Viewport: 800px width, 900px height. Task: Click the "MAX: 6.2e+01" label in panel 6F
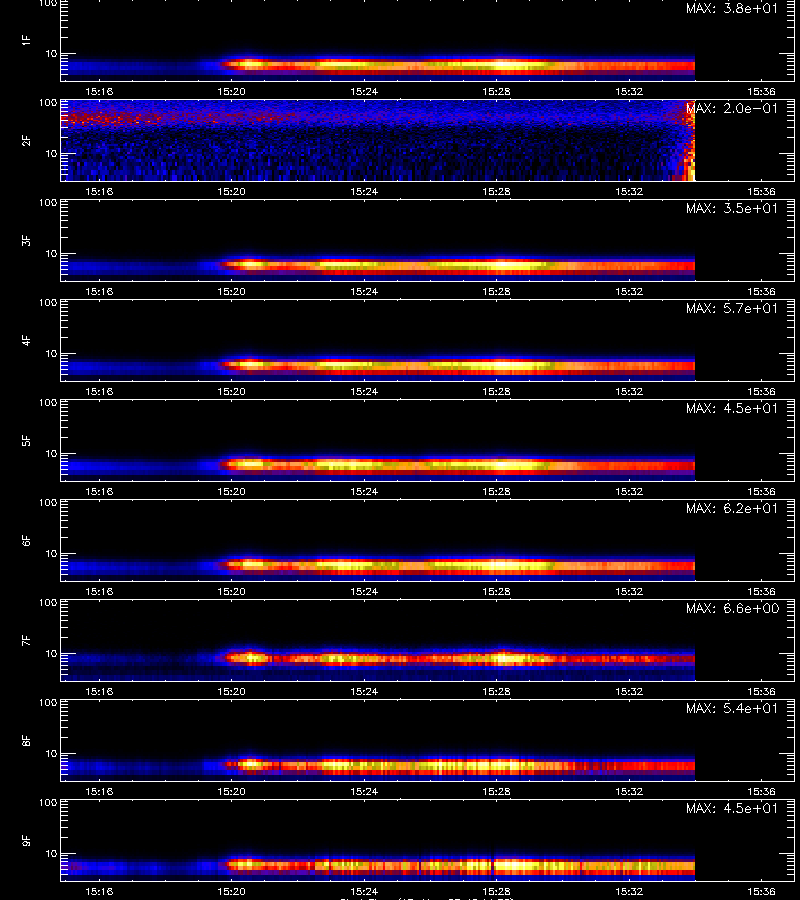click(732, 508)
